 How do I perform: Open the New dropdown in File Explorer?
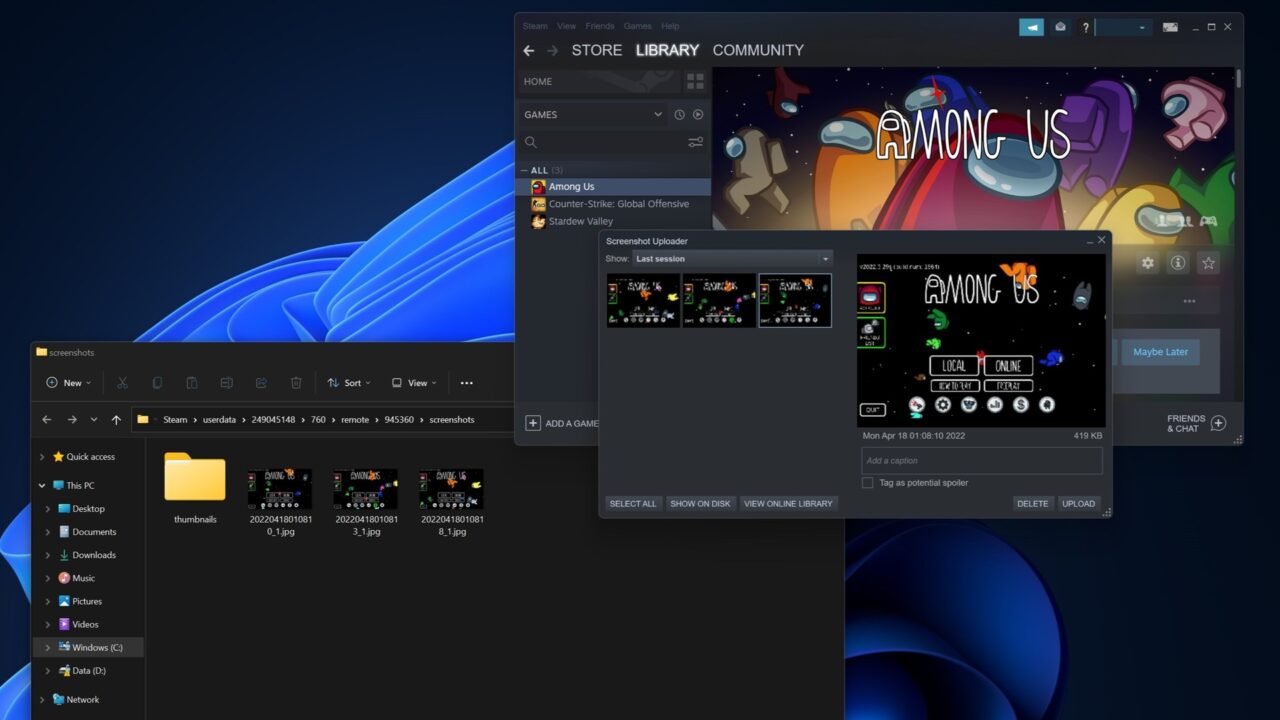(x=68, y=383)
